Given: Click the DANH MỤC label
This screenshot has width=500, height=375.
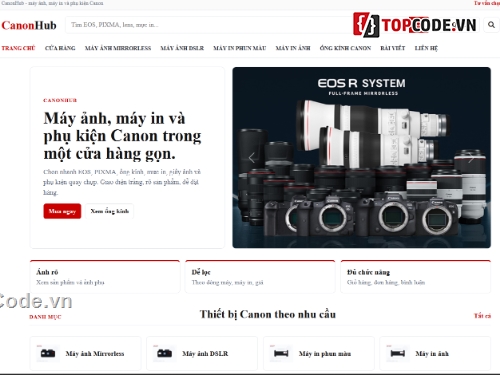Looking at the screenshot, I should (x=45, y=317).
